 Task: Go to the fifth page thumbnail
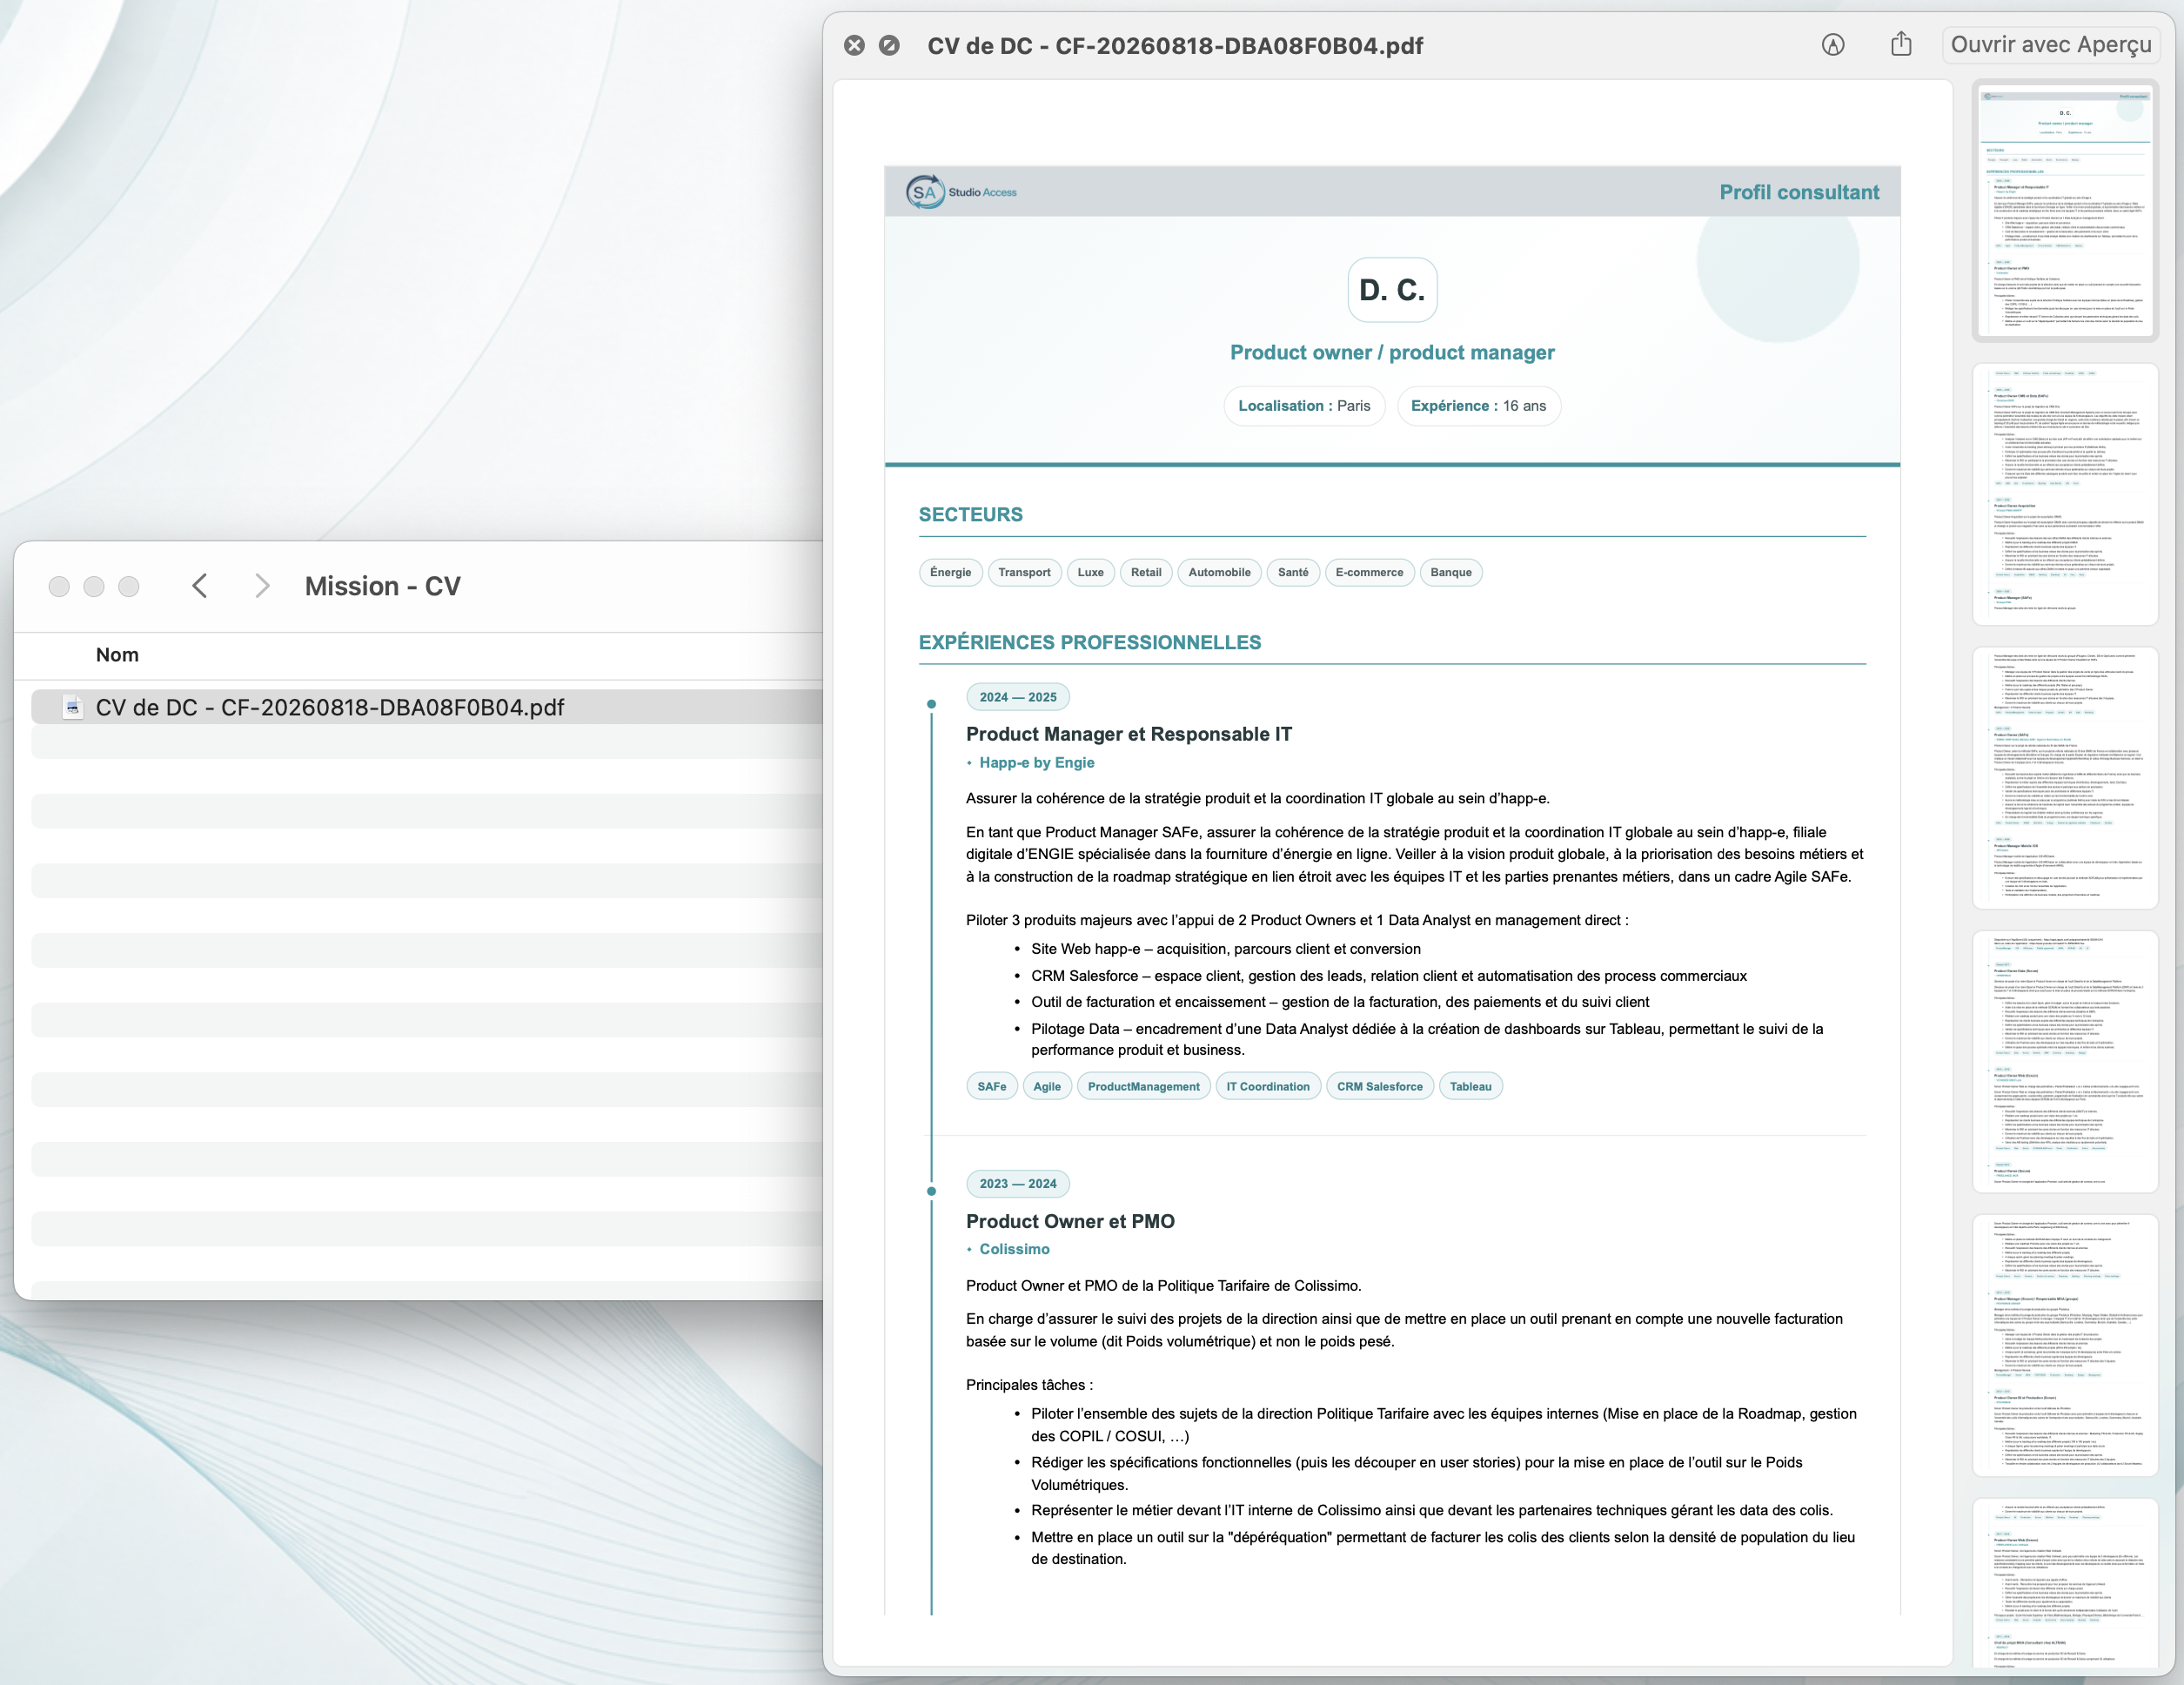coord(2065,1346)
